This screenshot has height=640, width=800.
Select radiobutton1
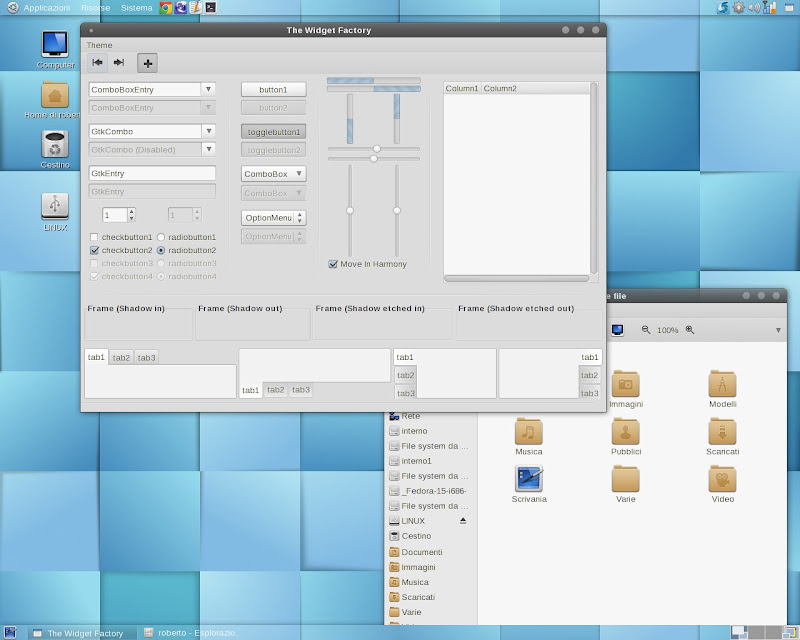point(161,237)
